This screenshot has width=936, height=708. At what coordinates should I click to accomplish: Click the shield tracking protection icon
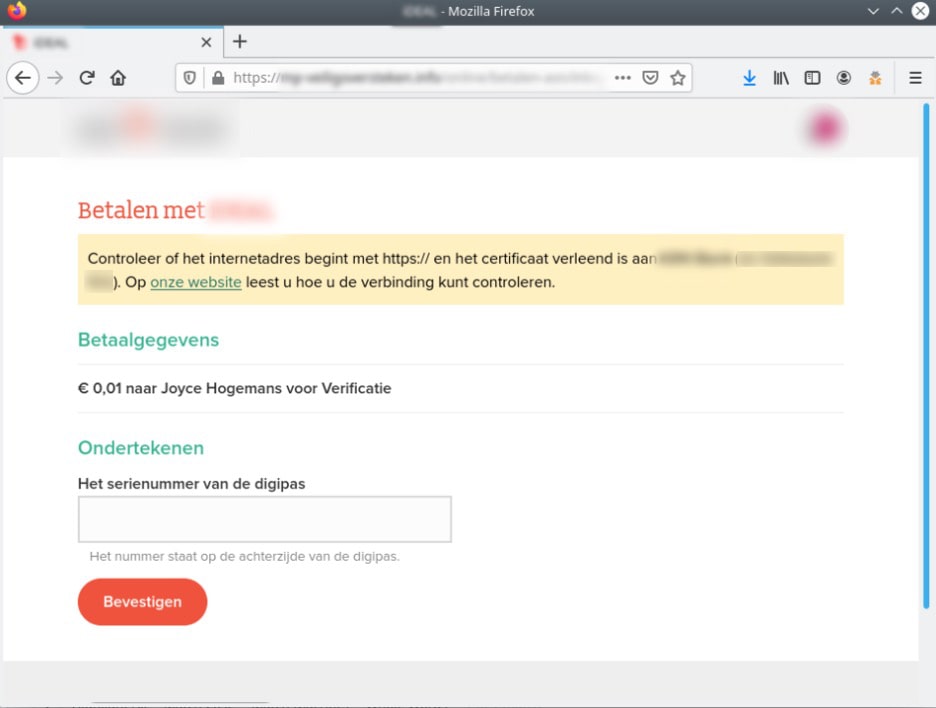pos(190,77)
